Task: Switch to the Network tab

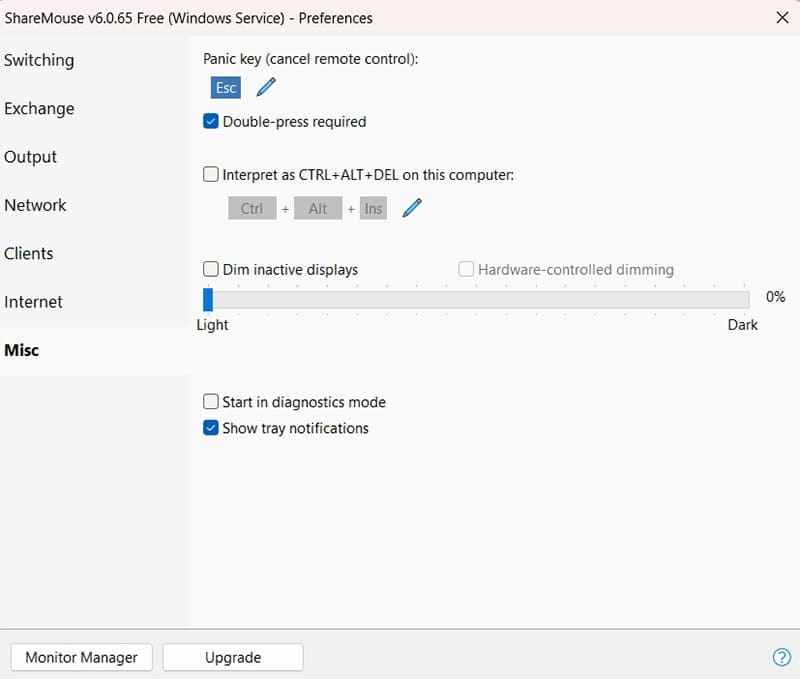Action: pos(35,205)
